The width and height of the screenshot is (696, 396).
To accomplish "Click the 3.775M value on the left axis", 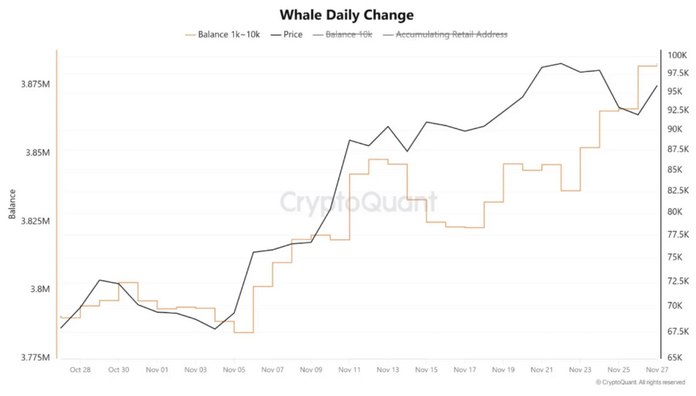I will (x=35, y=357).
